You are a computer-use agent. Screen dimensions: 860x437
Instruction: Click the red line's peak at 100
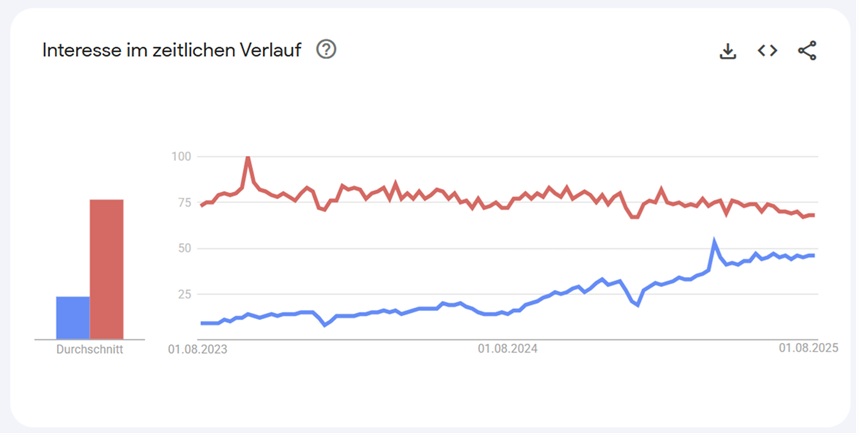coord(247,157)
